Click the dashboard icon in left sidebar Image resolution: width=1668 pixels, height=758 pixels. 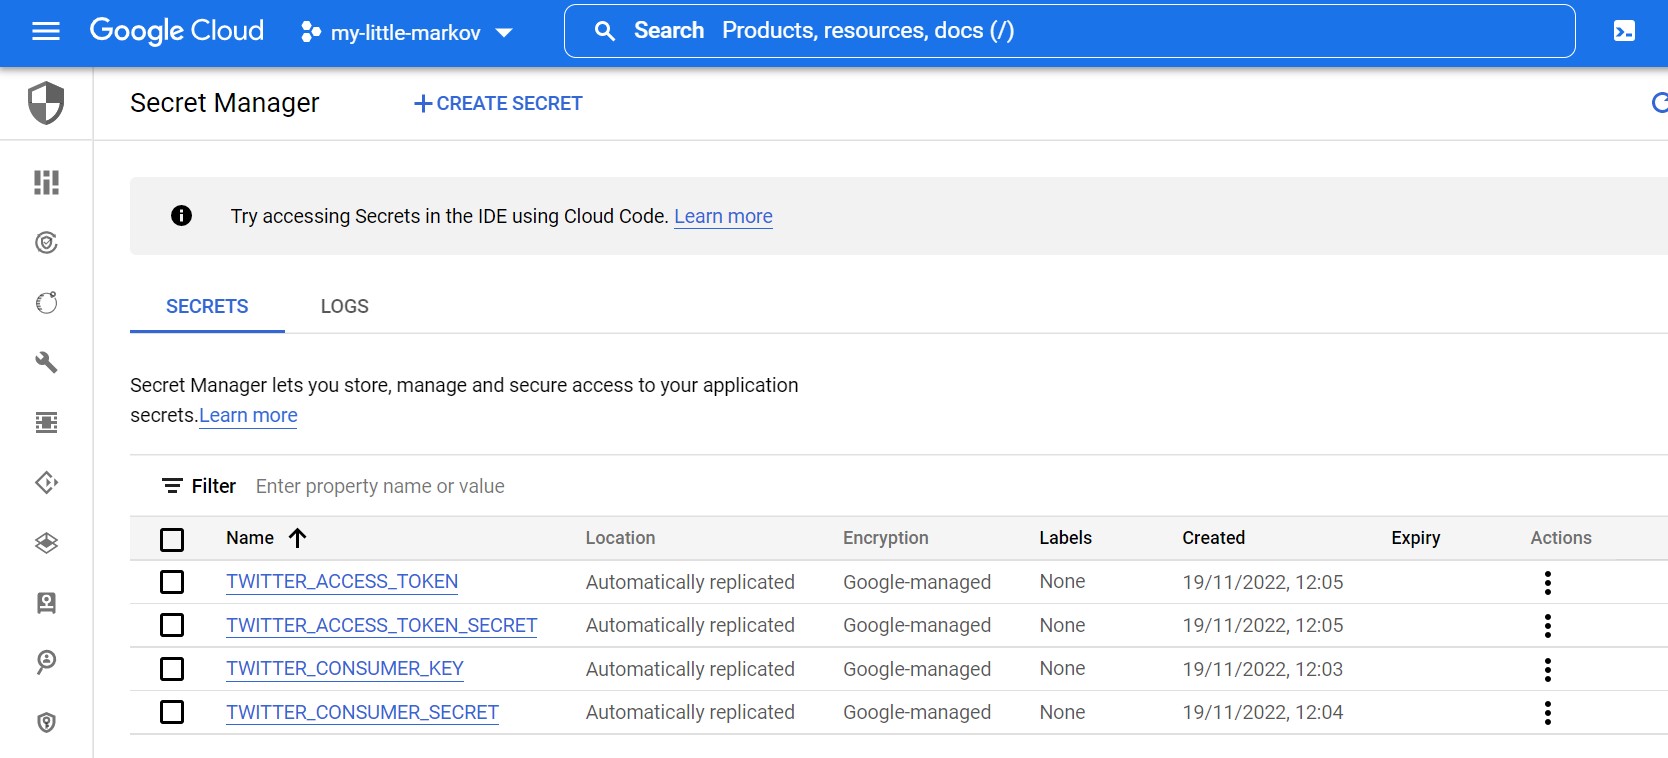46,182
